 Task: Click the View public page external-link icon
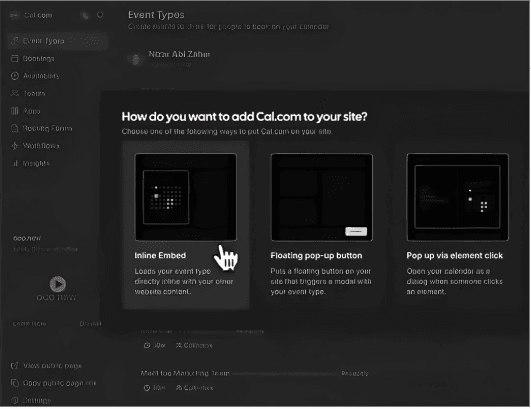[x=14, y=366]
